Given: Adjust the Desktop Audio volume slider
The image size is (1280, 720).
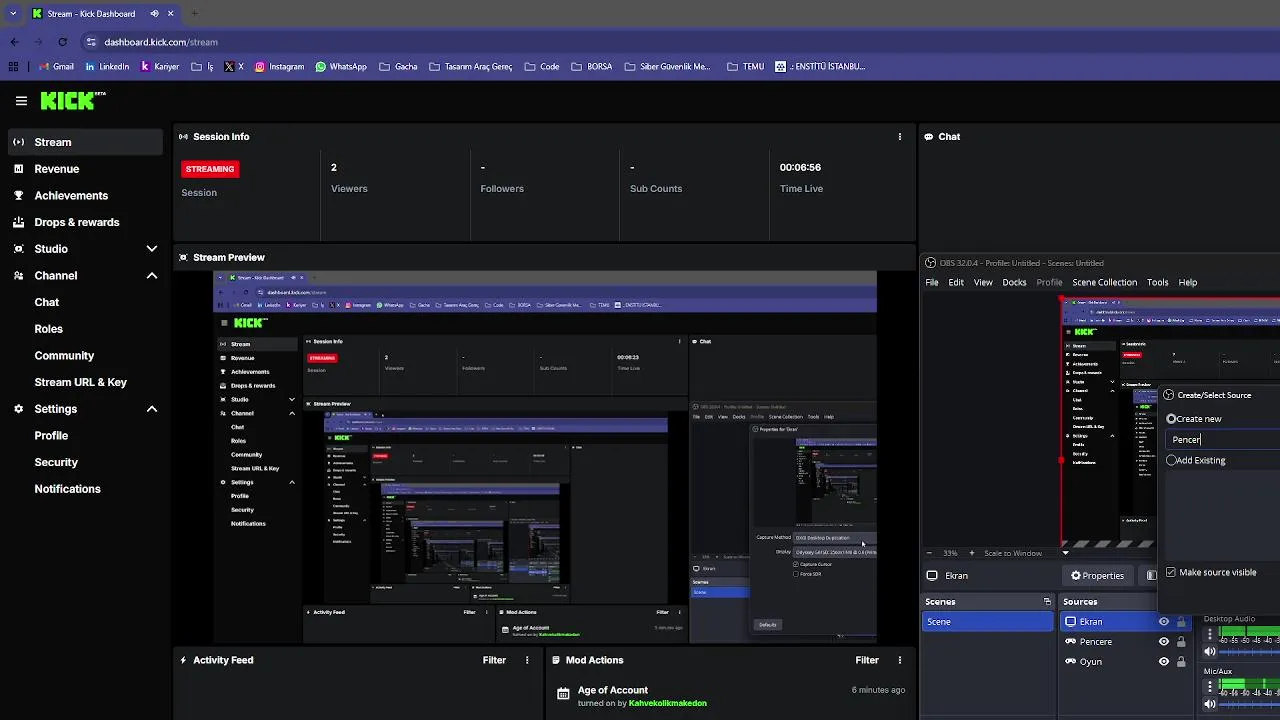Looking at the screenshot, I should click(1249, 651).
